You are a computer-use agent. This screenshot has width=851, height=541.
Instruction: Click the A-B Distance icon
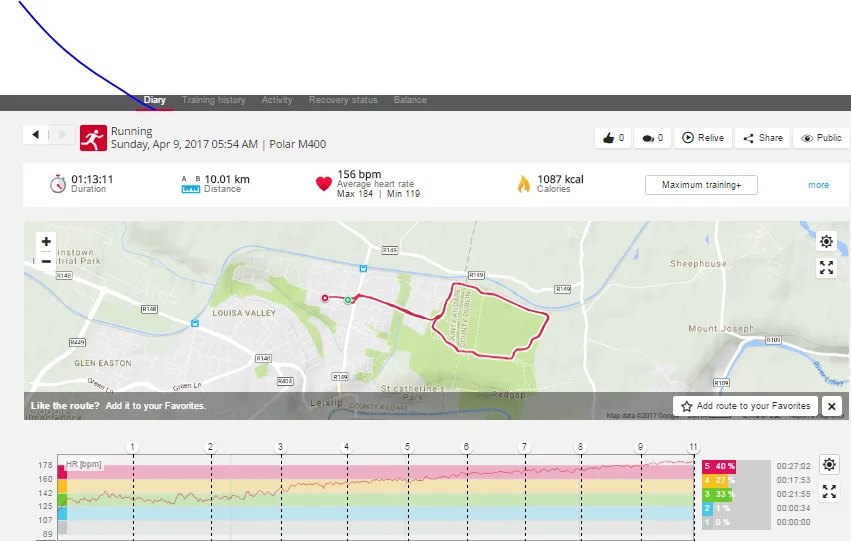190,184
